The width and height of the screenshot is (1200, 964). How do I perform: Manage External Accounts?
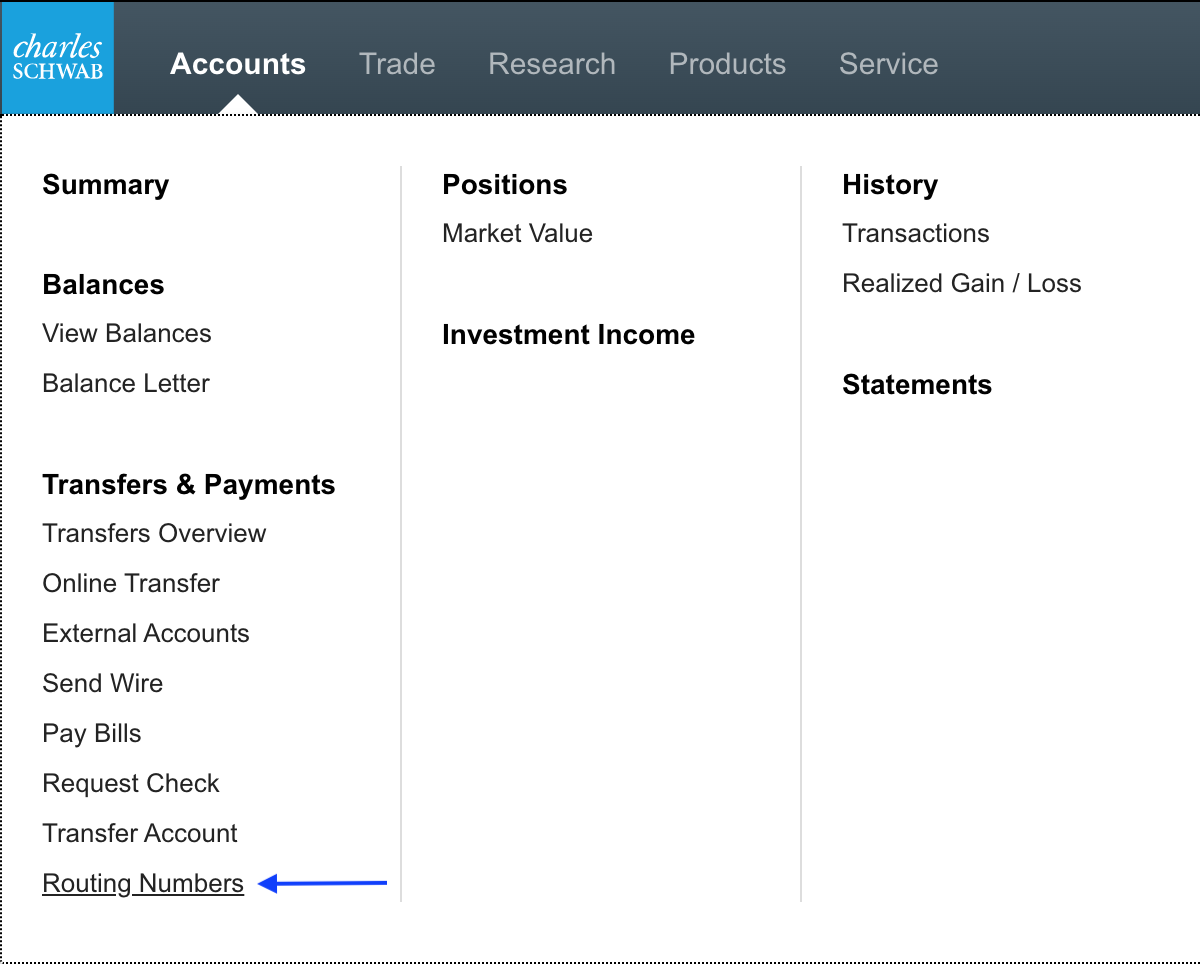tap(145, 633)
